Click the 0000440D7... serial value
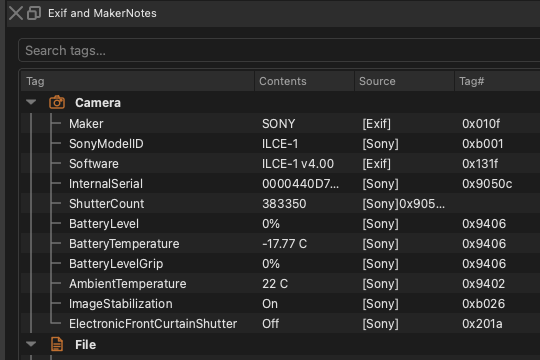This screenshot has width=540, height=360. (300, 184)
